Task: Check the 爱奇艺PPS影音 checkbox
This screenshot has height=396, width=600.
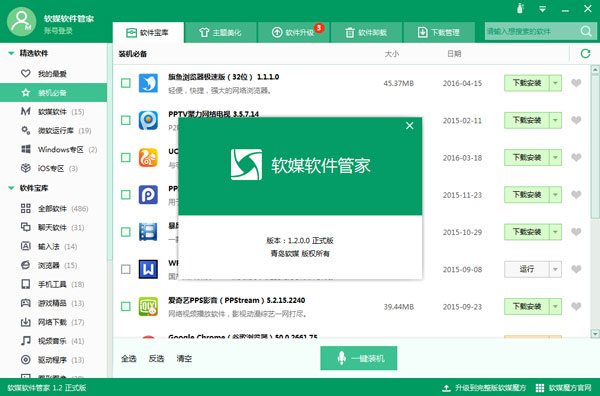Action: pyautogui.click(x=126, y=306)
